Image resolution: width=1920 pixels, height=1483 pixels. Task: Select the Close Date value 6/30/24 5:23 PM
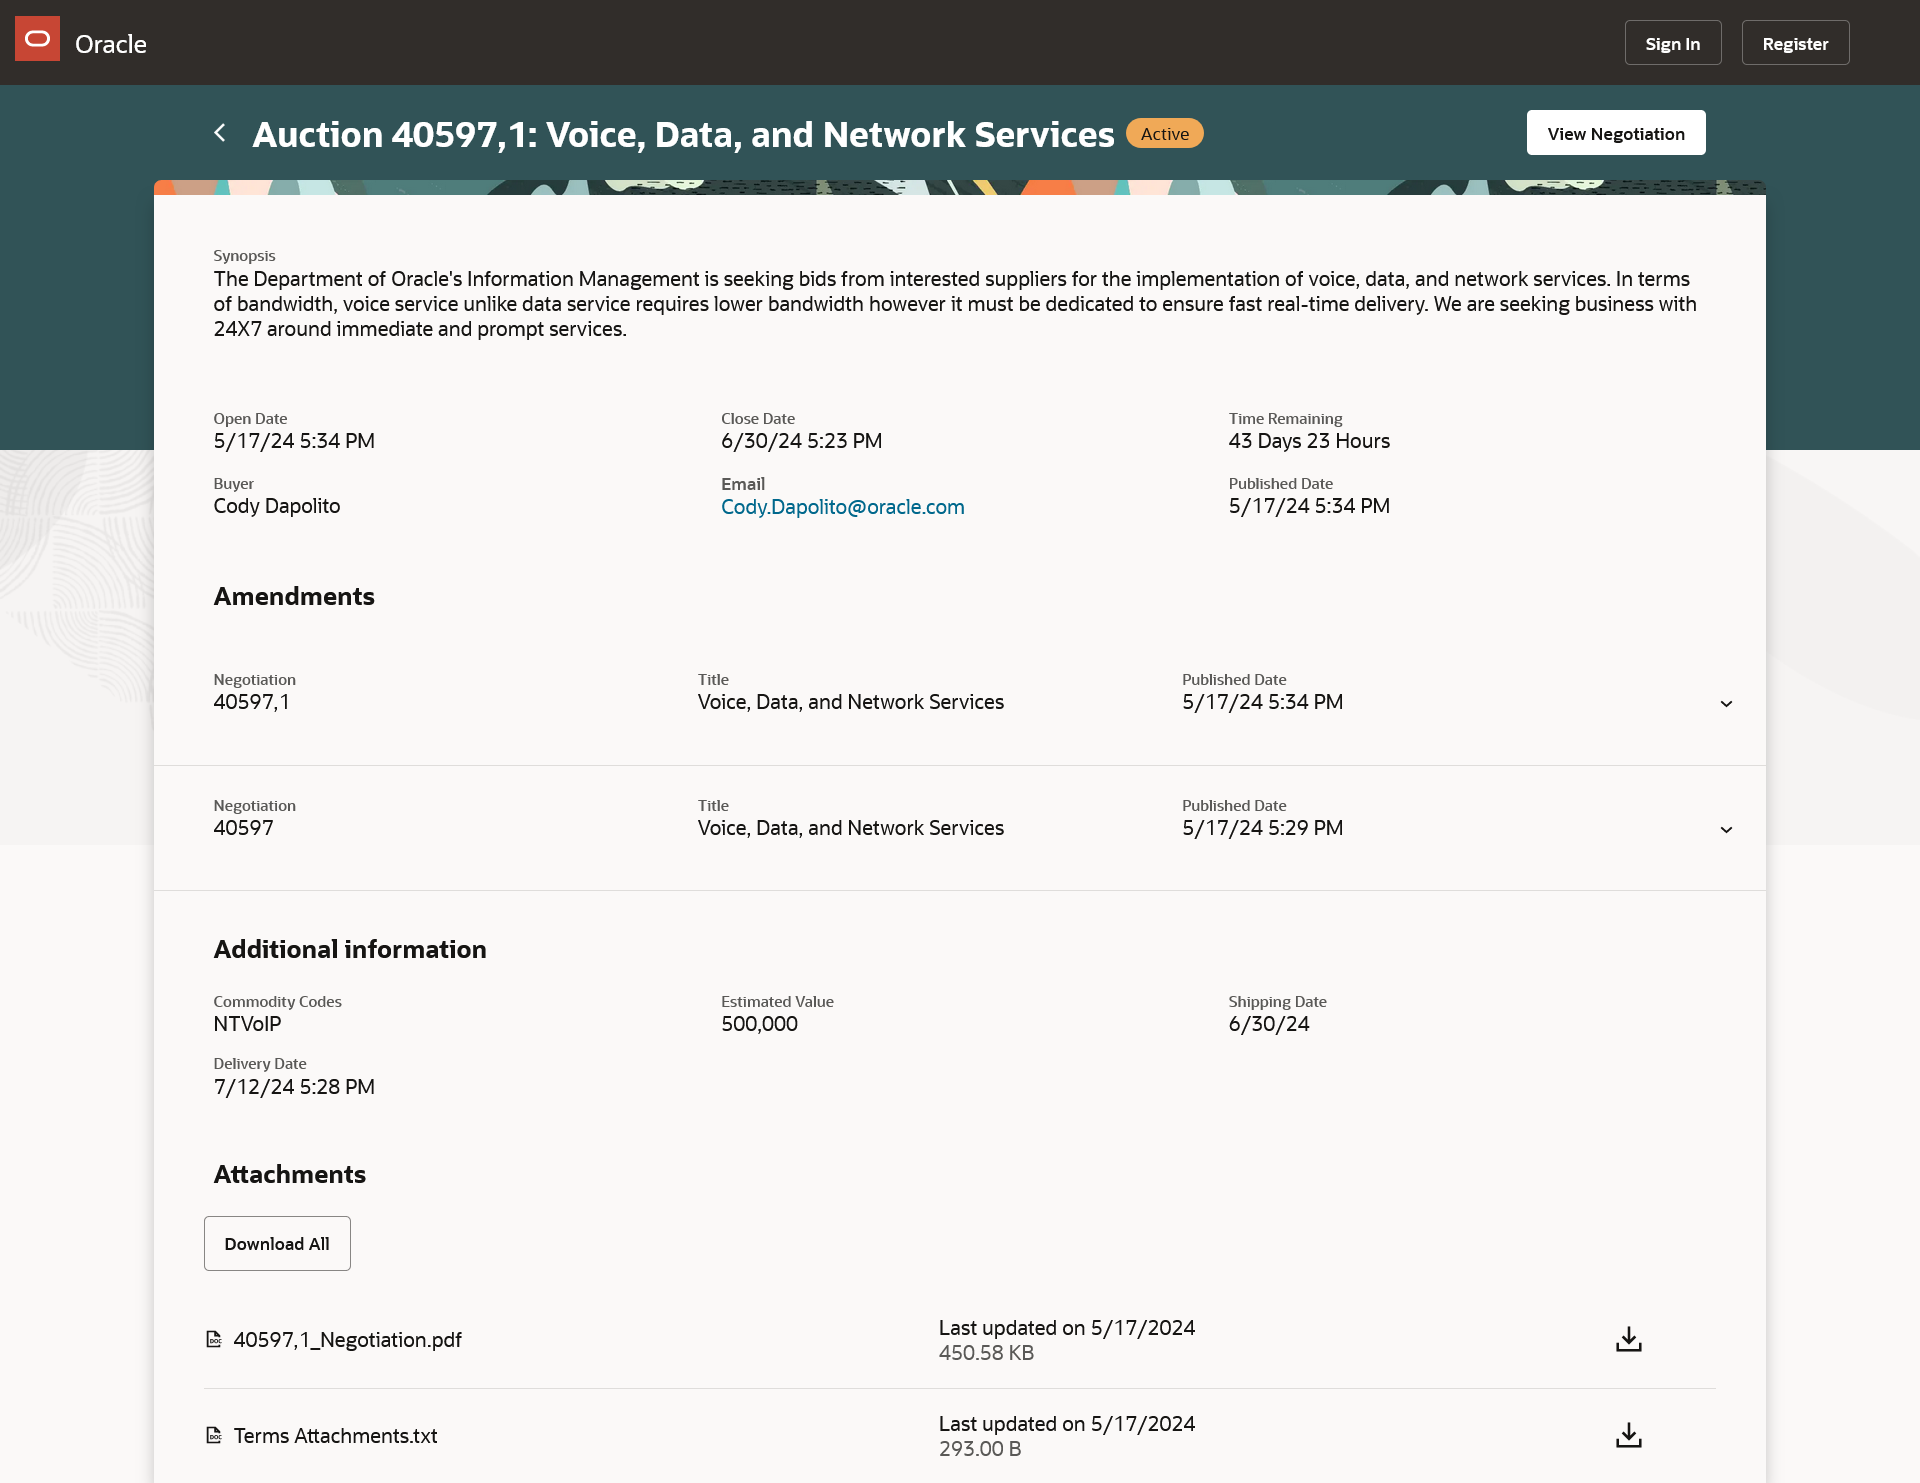coord(801,441)
